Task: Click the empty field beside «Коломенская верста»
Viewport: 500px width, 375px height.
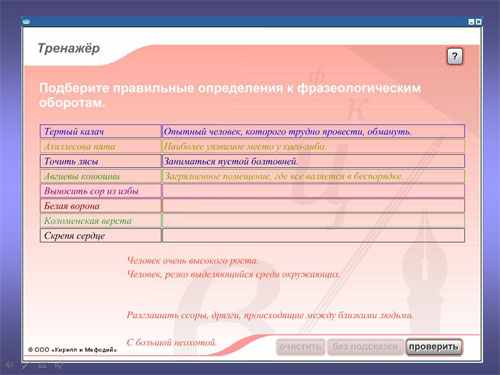Action: pyautogui.click(x=313, y=220)
